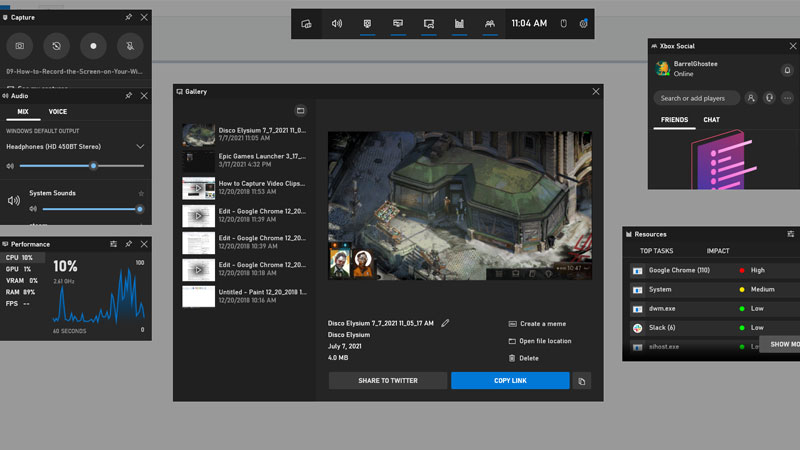Image resolution: width=800 pixels, height=450 pixels.
Task: Toggle Capture widget icon in Game Bar
Action: coord(367,23)
